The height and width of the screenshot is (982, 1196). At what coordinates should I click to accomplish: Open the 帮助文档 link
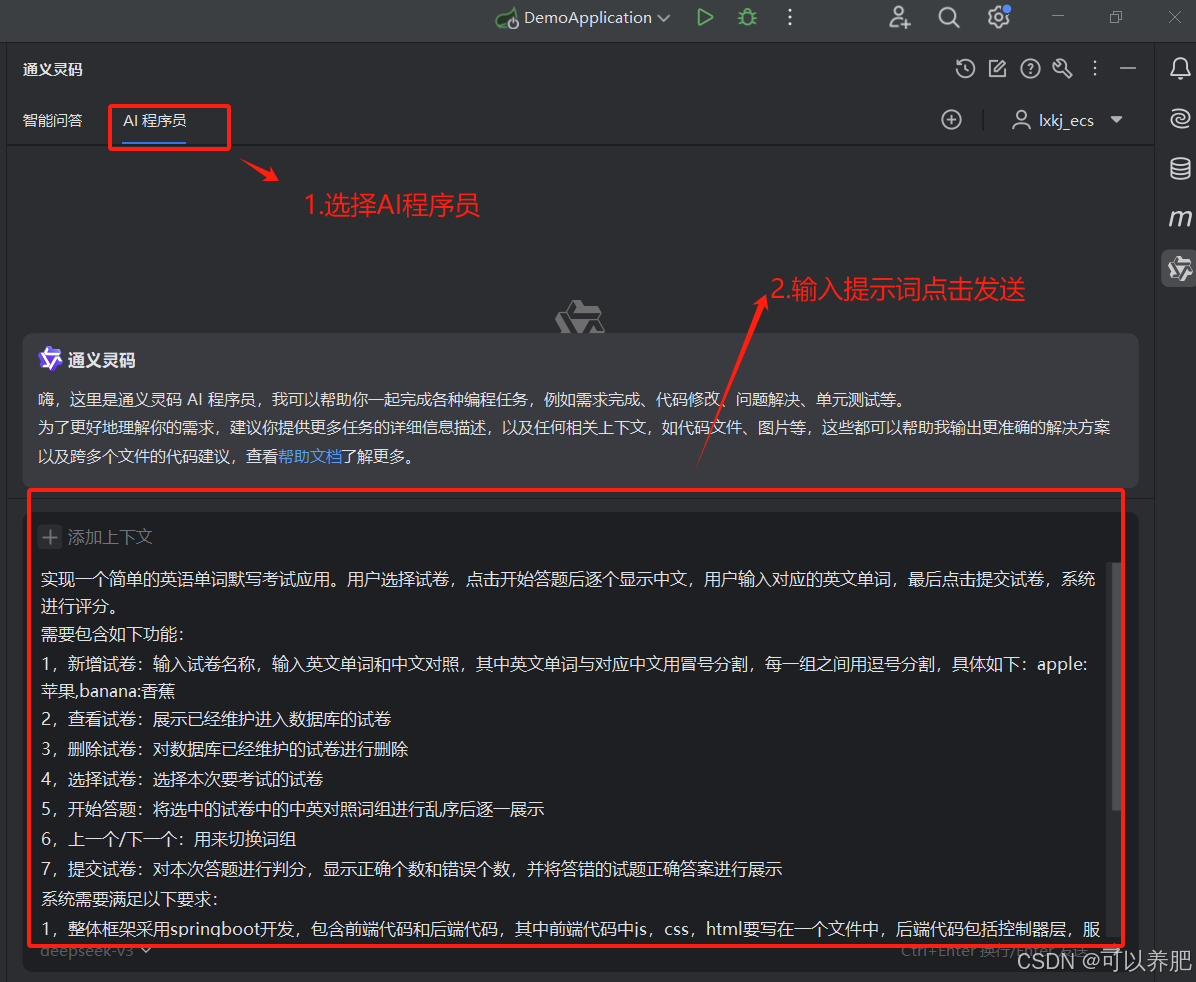click(310, 456)
